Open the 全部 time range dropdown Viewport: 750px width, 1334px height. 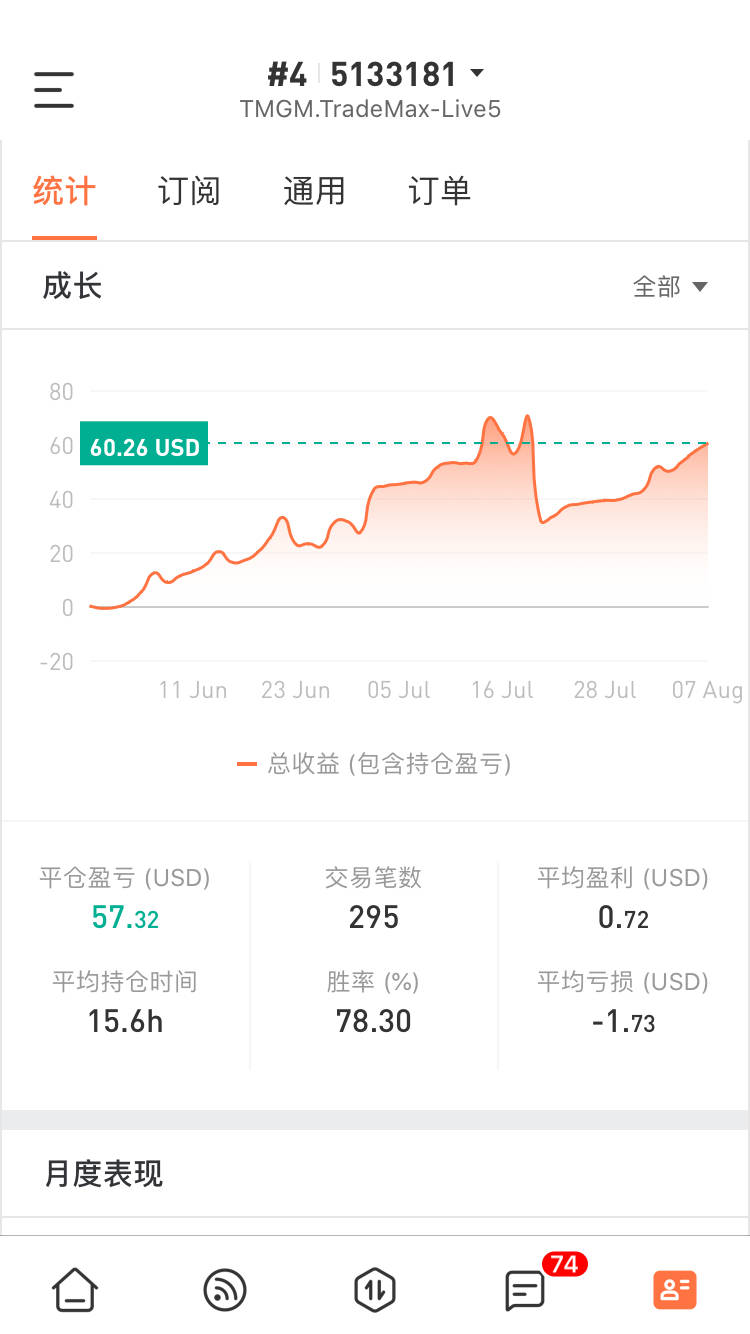coord(670,287)
